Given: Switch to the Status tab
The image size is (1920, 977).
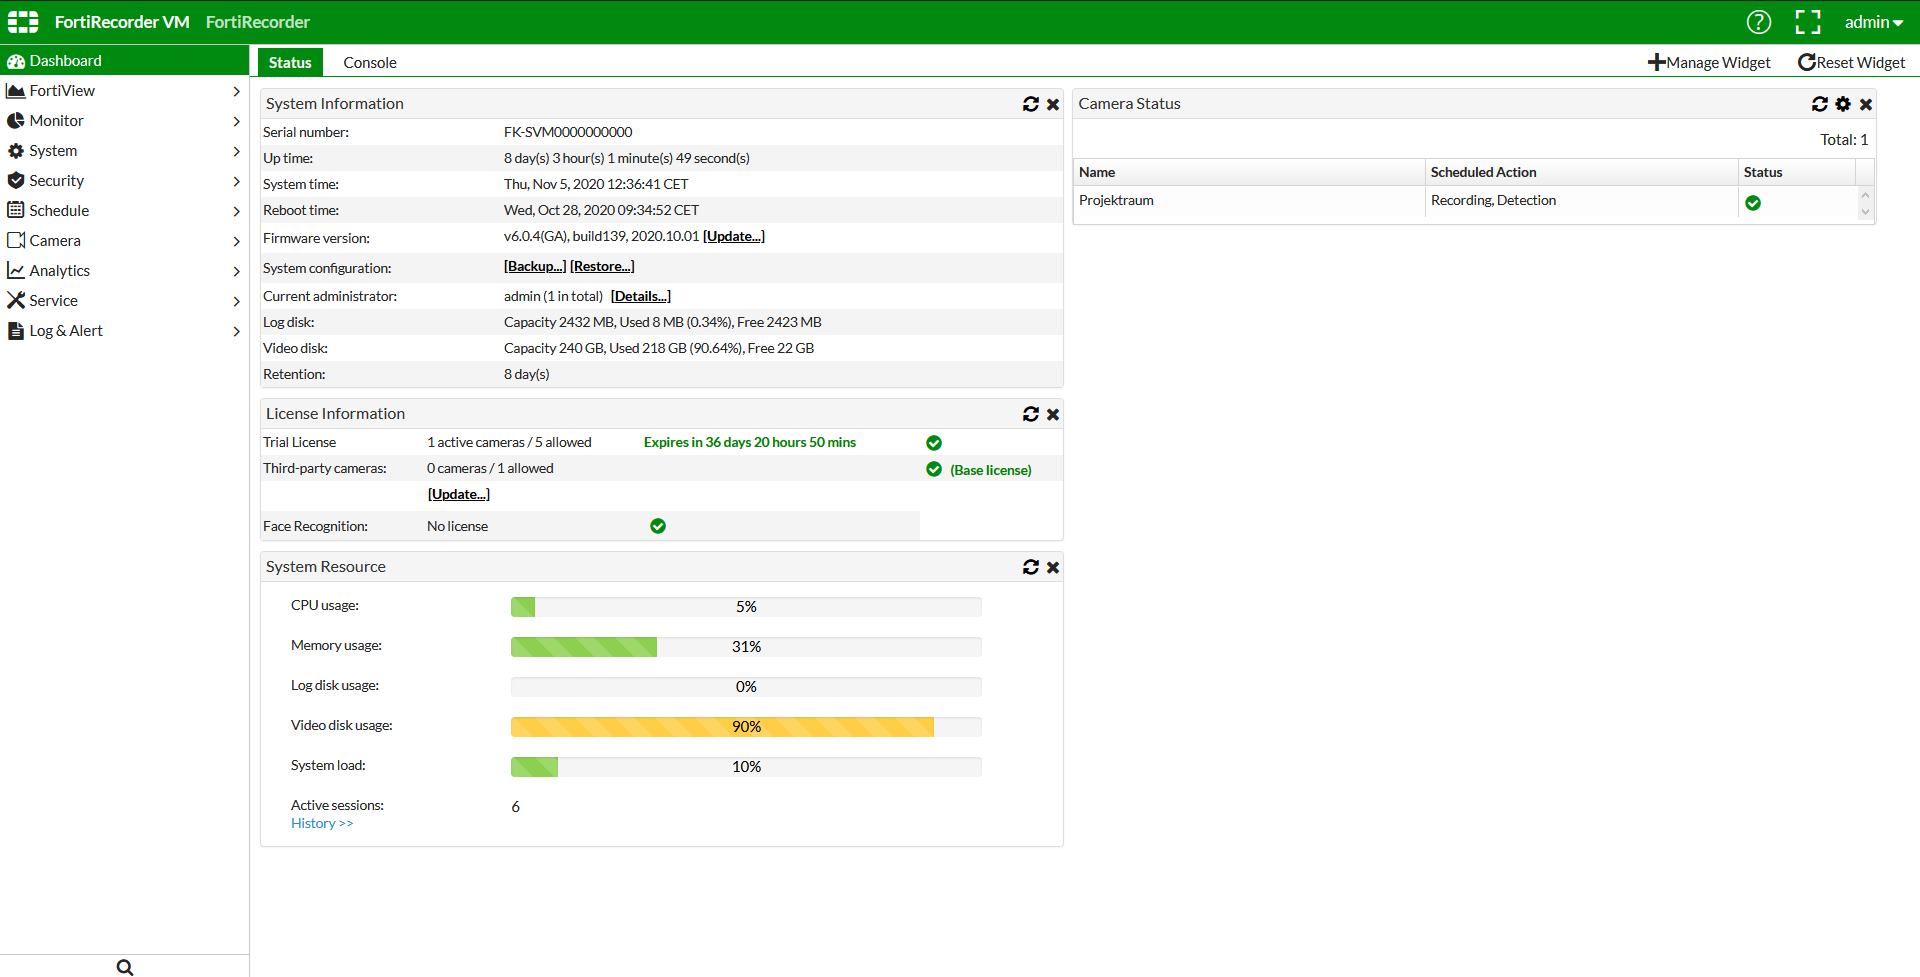Looking at the screenshot, I should pyautogui.click(x=290, y=62).
